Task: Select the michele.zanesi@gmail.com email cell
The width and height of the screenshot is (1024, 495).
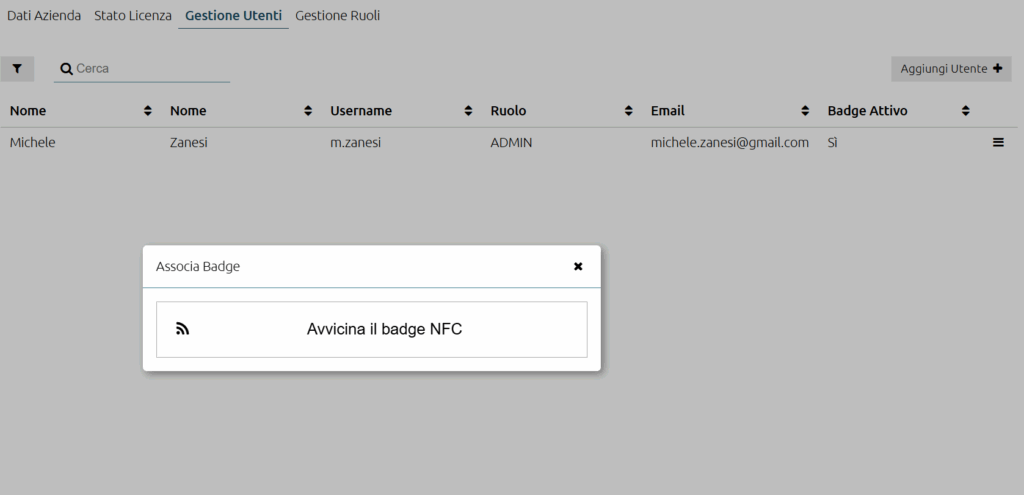Action: [x=729, y=142]
